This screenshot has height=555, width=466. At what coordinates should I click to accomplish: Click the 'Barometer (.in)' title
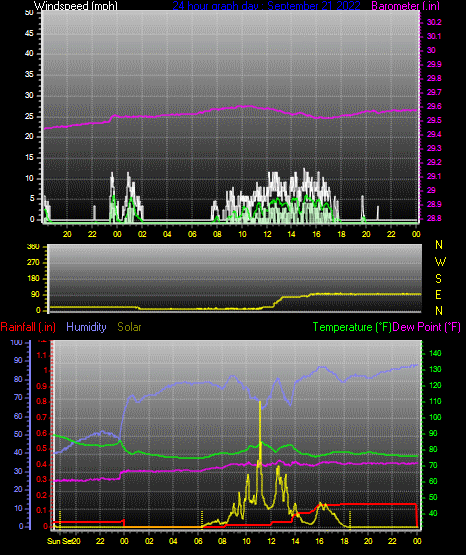pyautogui.click(x=405, y=6)
